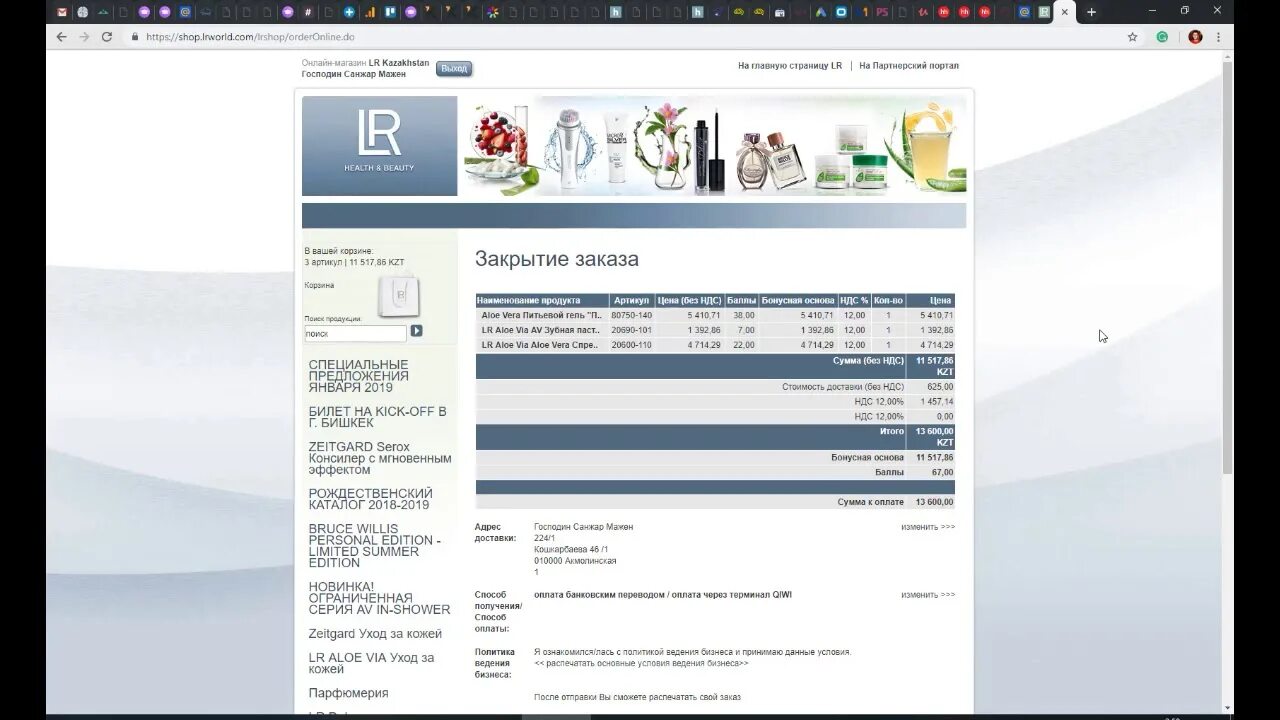Switch to the colorful pinwheel icon tab
This screenshot has width=1280, height=720.
(493, 12)
